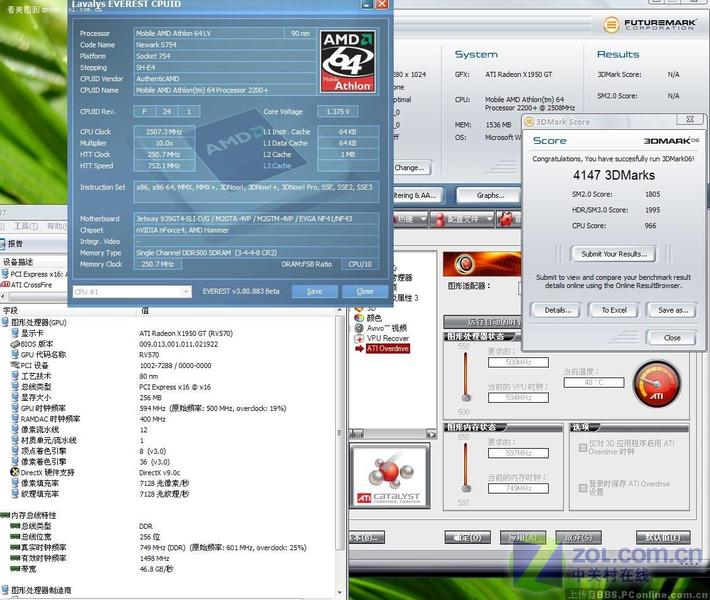Click the 图形处理器(GPU) section icon
710x600 pixels.
point(5,322)
